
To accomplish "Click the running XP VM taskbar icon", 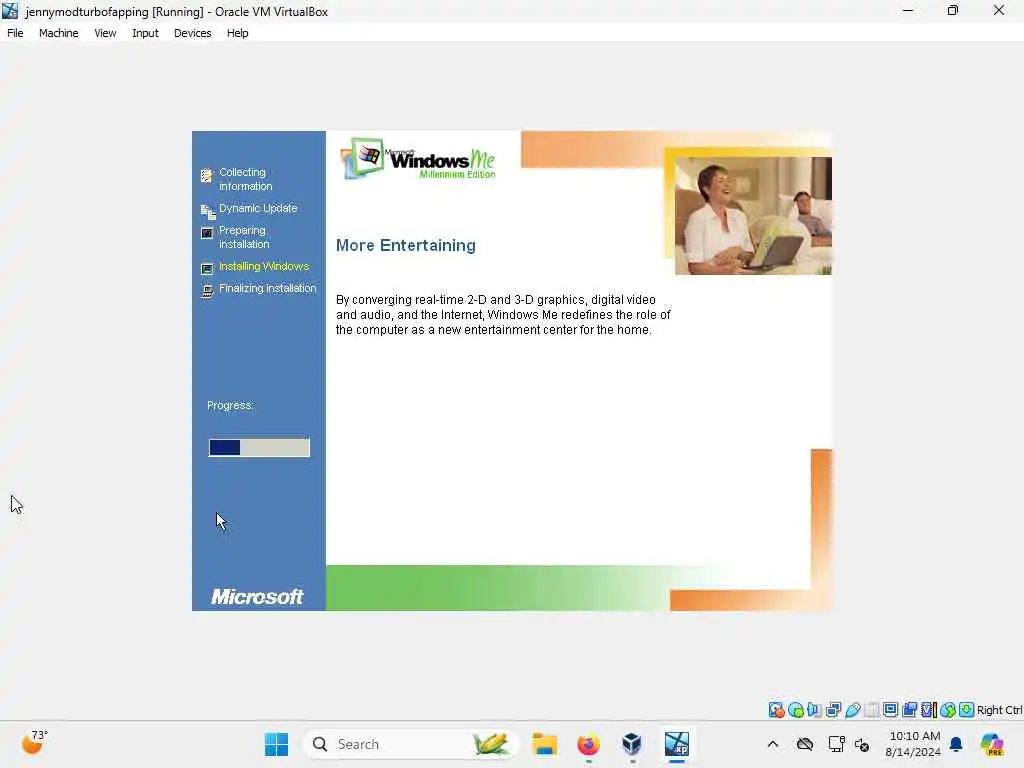I will [677, 744].
